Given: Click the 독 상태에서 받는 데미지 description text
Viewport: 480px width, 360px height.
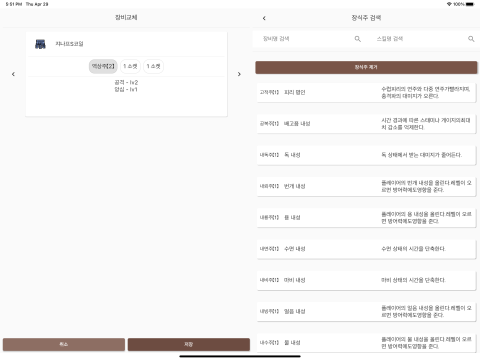Looking at the screenshot, I should point(422,155).
